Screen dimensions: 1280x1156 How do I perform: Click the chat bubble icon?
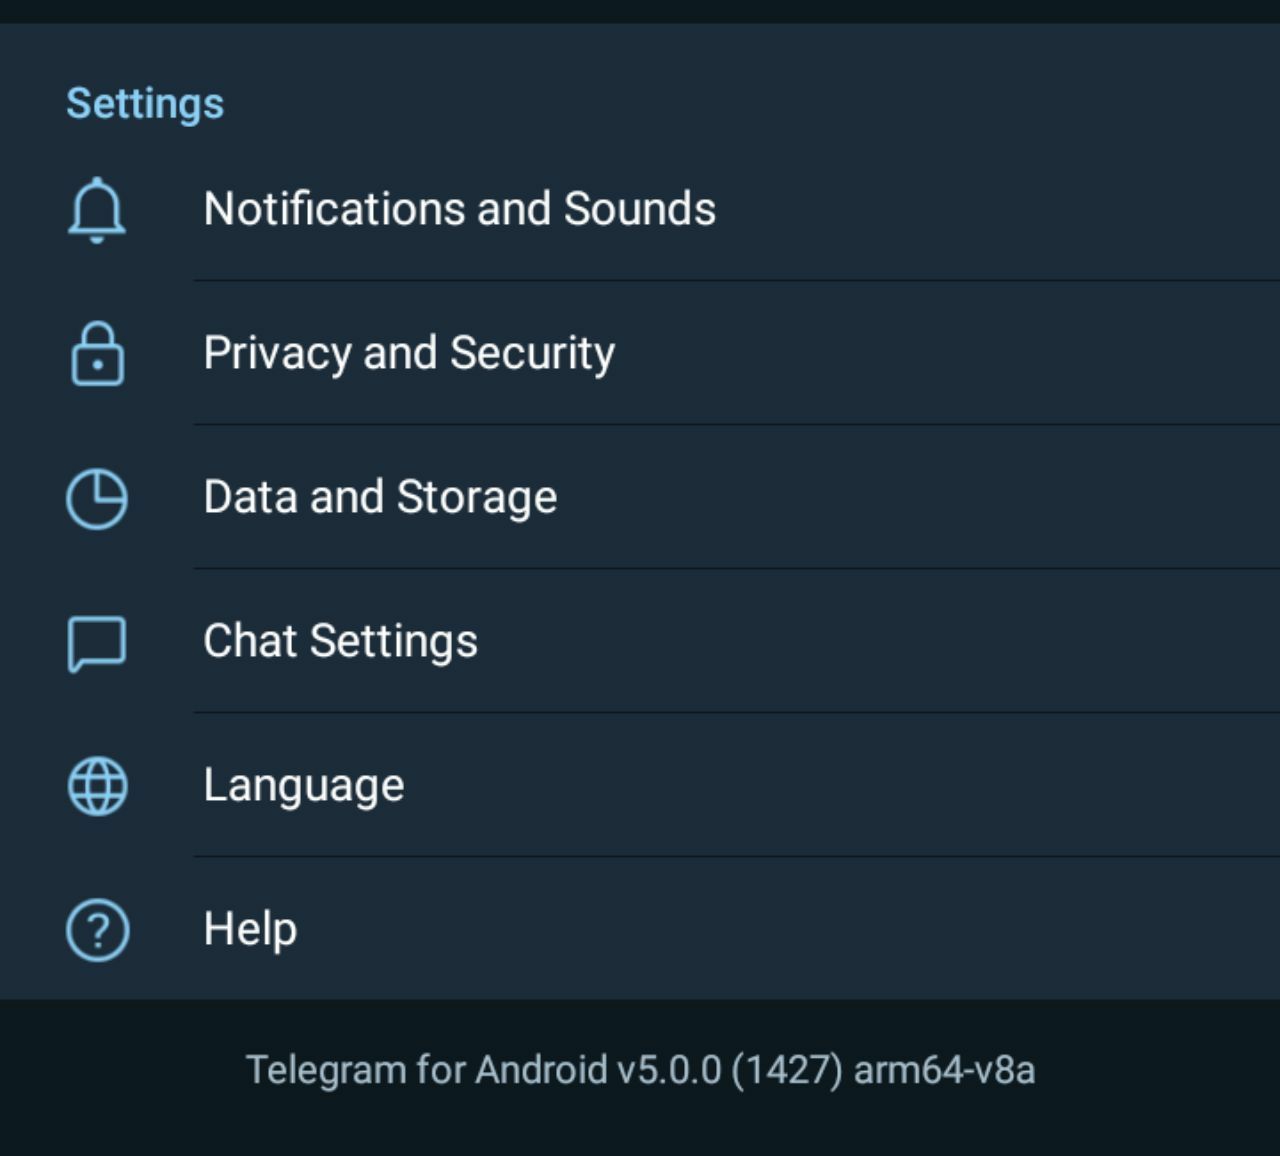click(x=97, y=643)
